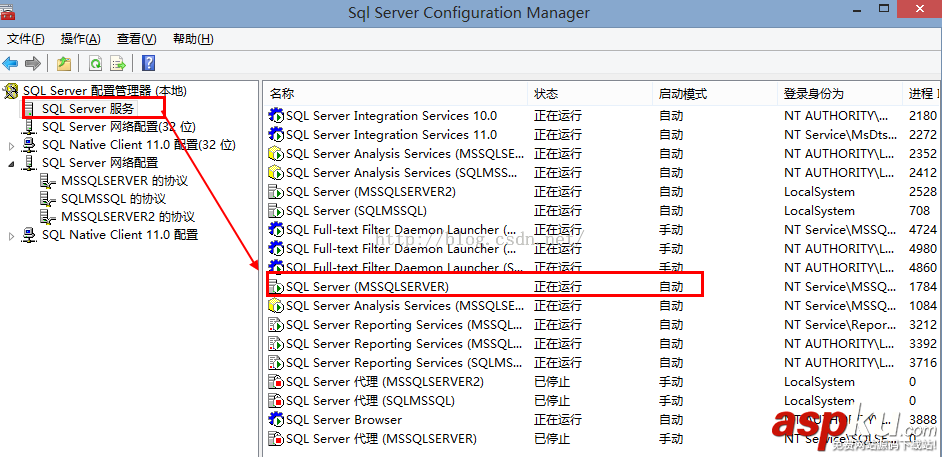The image size is (942, 457).
Task: Click the Refresh toolbar icon
Action: coord(95,64)
